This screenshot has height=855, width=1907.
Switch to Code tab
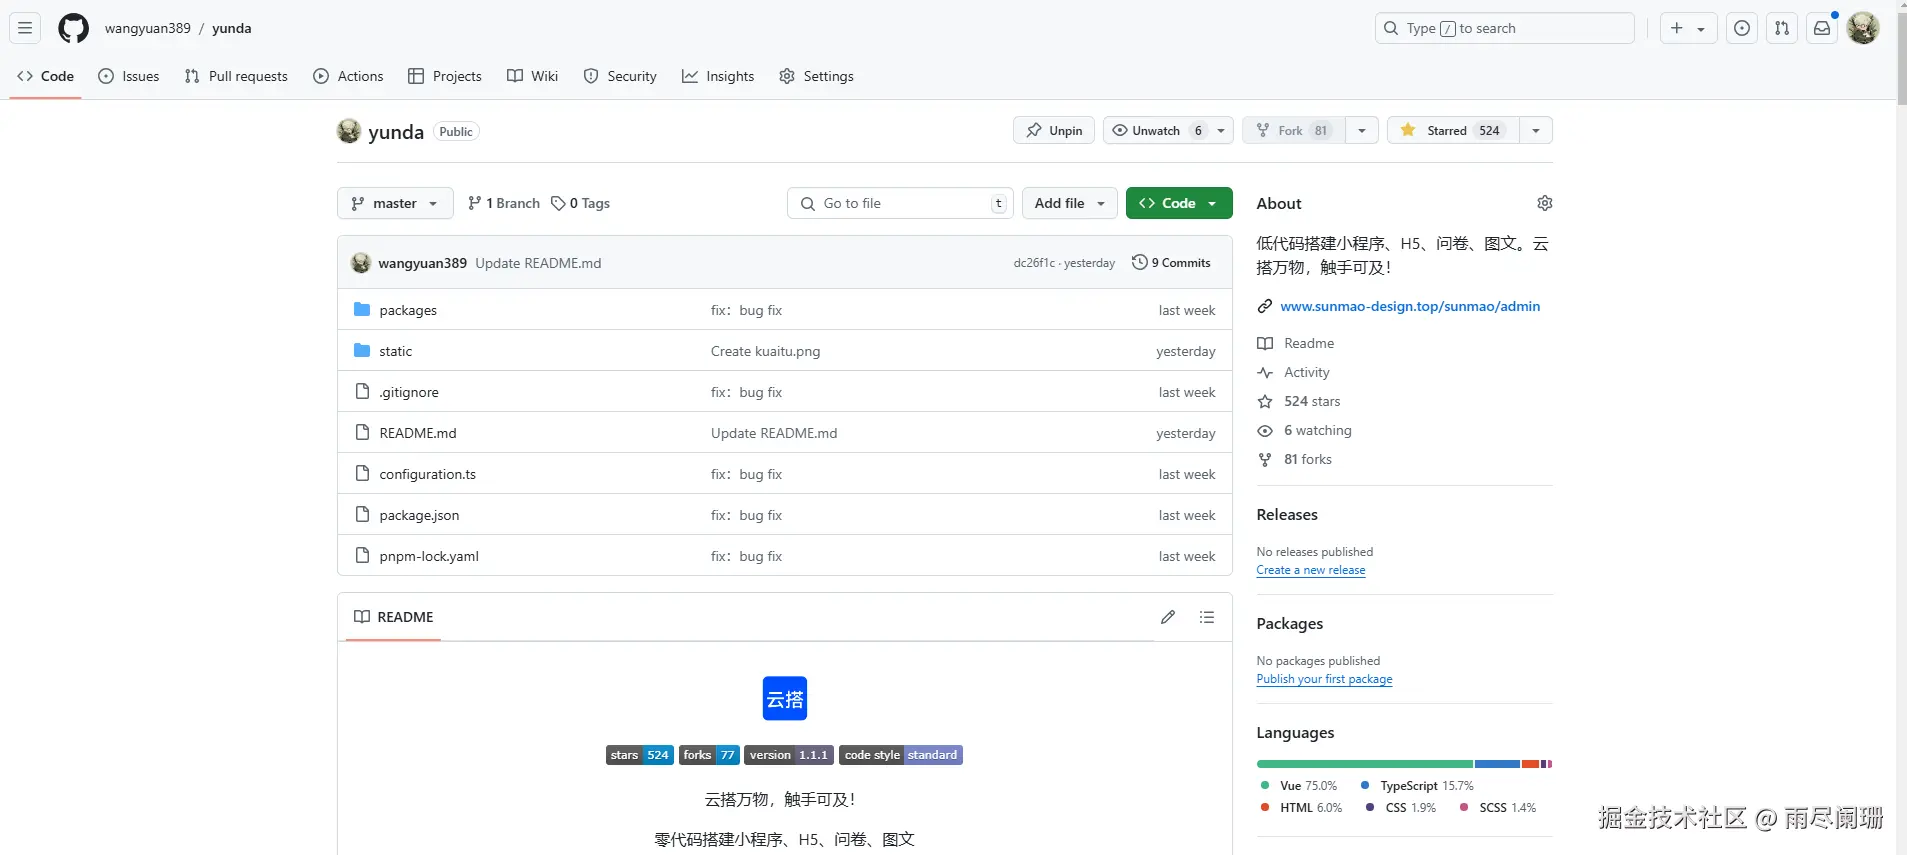tap(46, 76)
